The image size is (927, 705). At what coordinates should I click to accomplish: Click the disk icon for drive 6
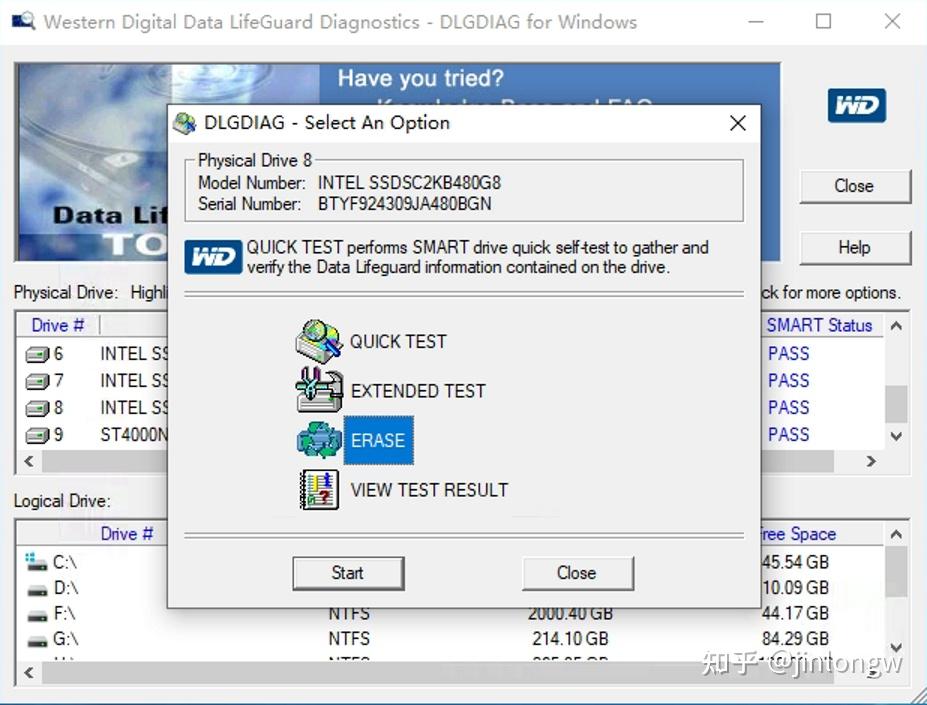tap(37, 354)
